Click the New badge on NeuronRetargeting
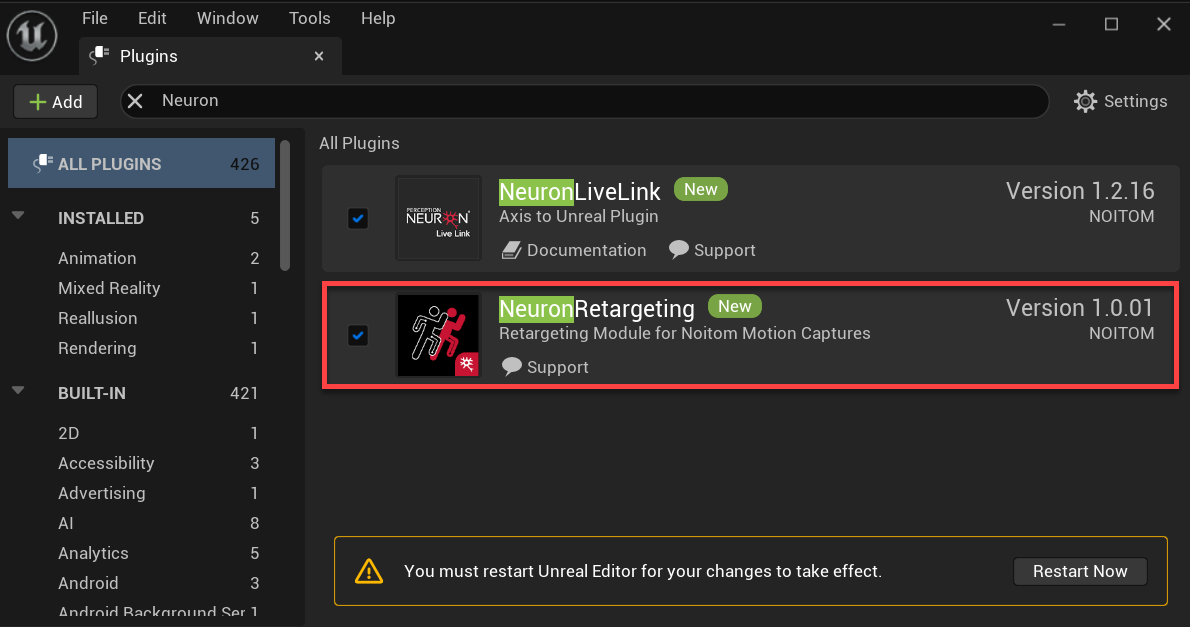The height and width of the screenshot is (627, 1190). click(735, 306)
